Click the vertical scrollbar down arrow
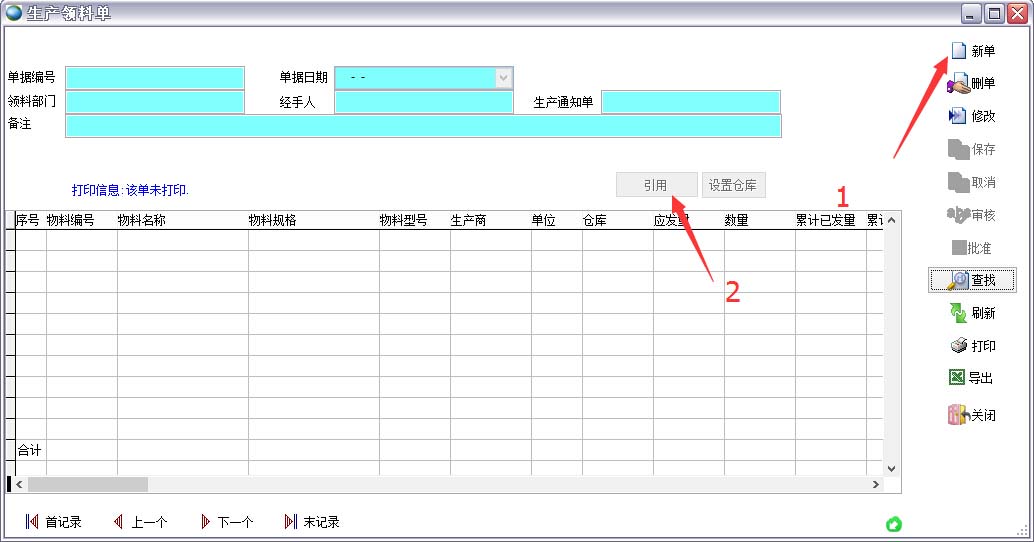The width and height of the screenshot is (1034, 542). pos(892,468)
